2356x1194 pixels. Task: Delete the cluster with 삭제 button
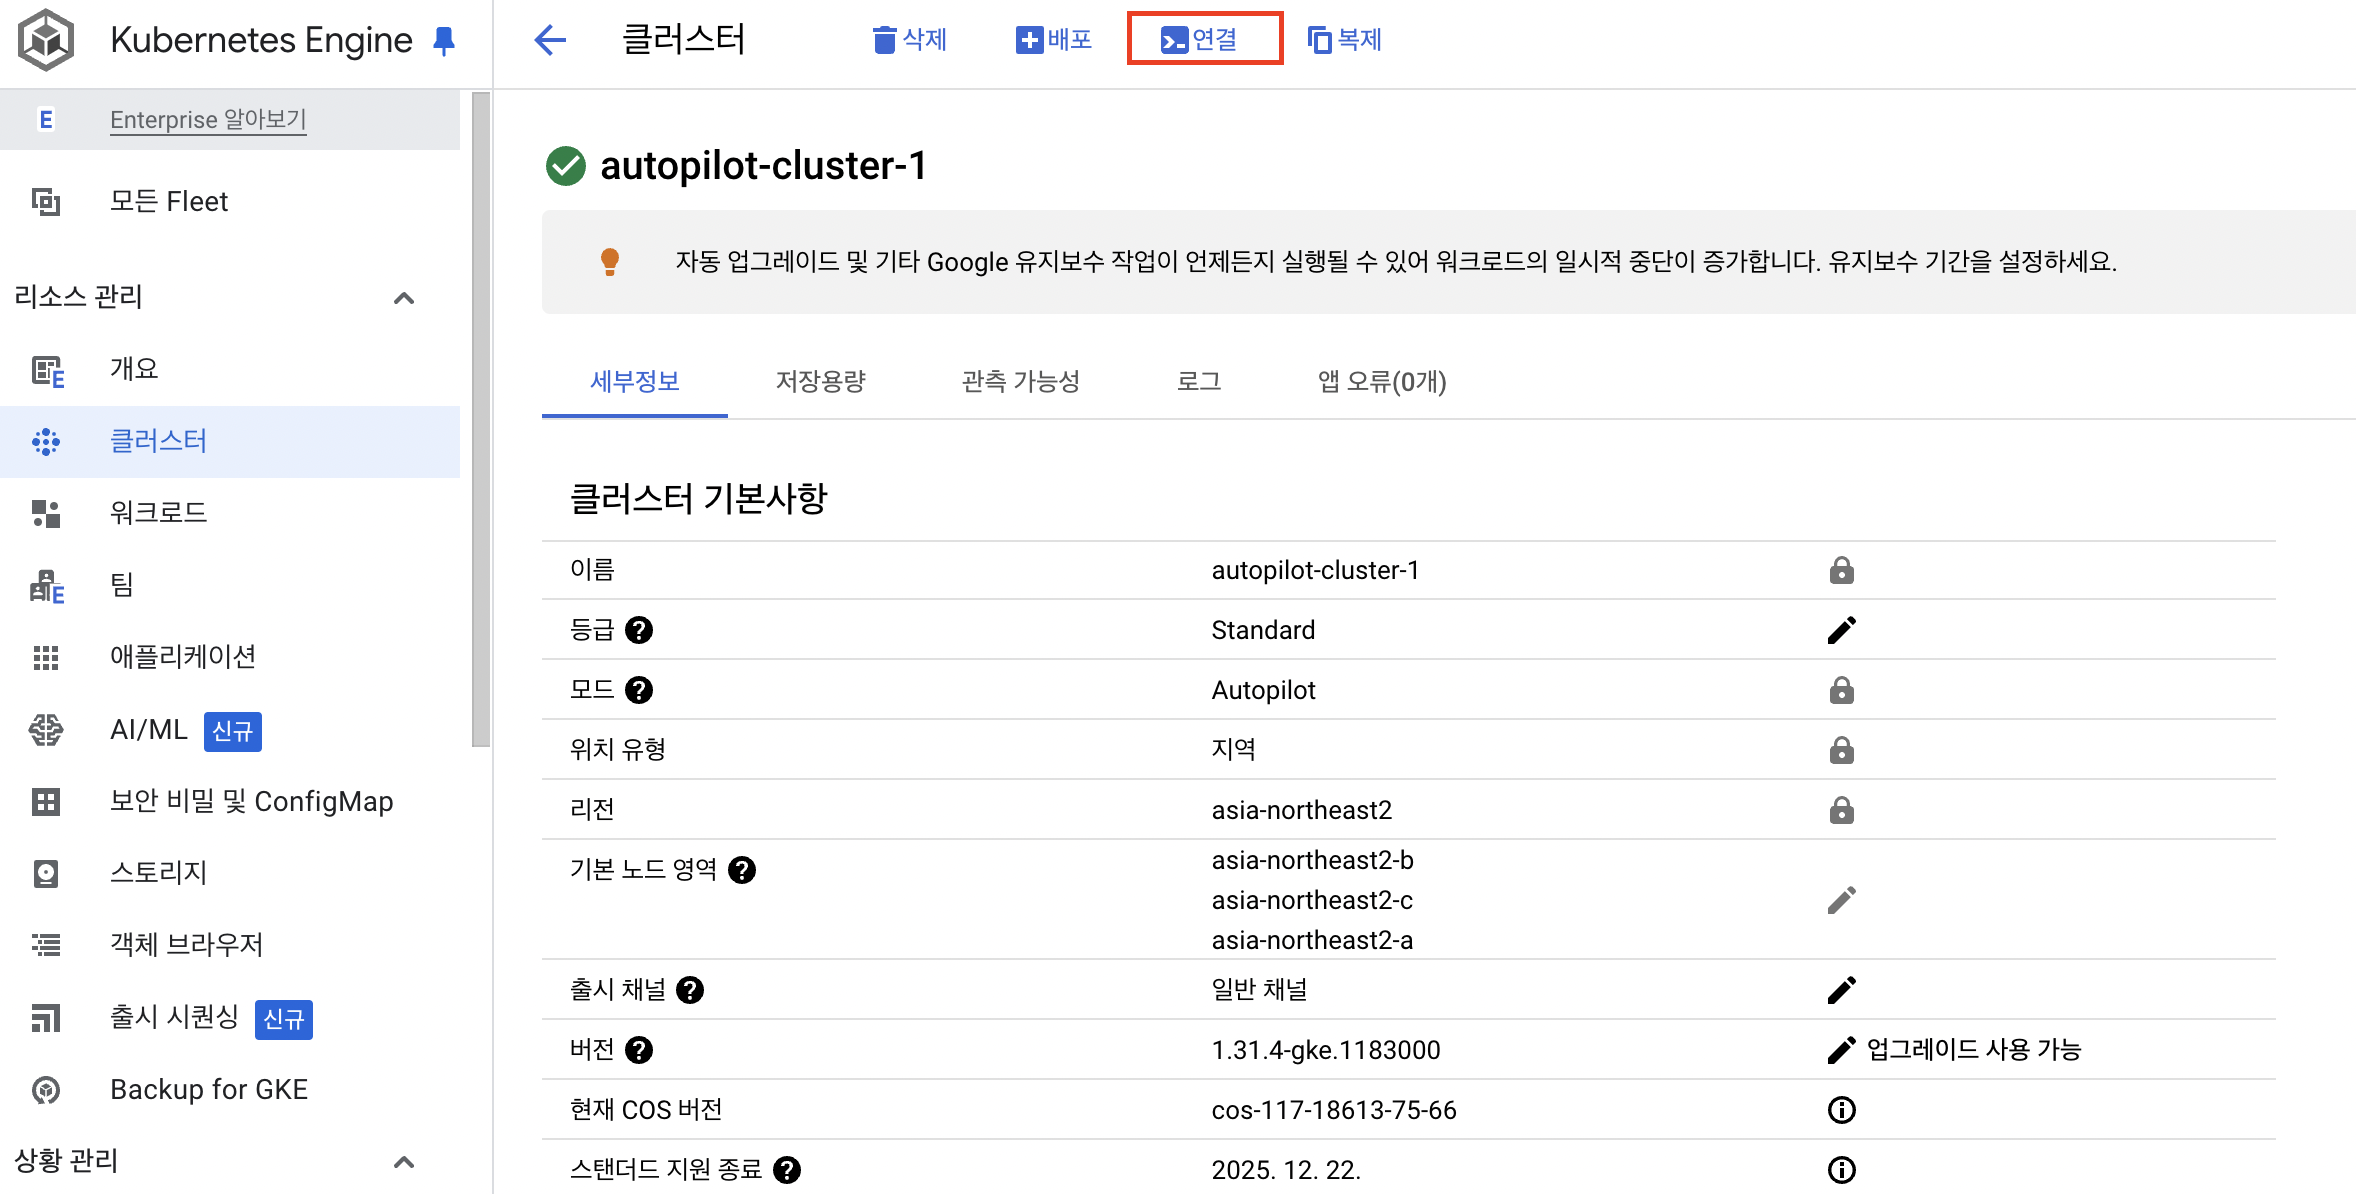[x=909, y=40]
